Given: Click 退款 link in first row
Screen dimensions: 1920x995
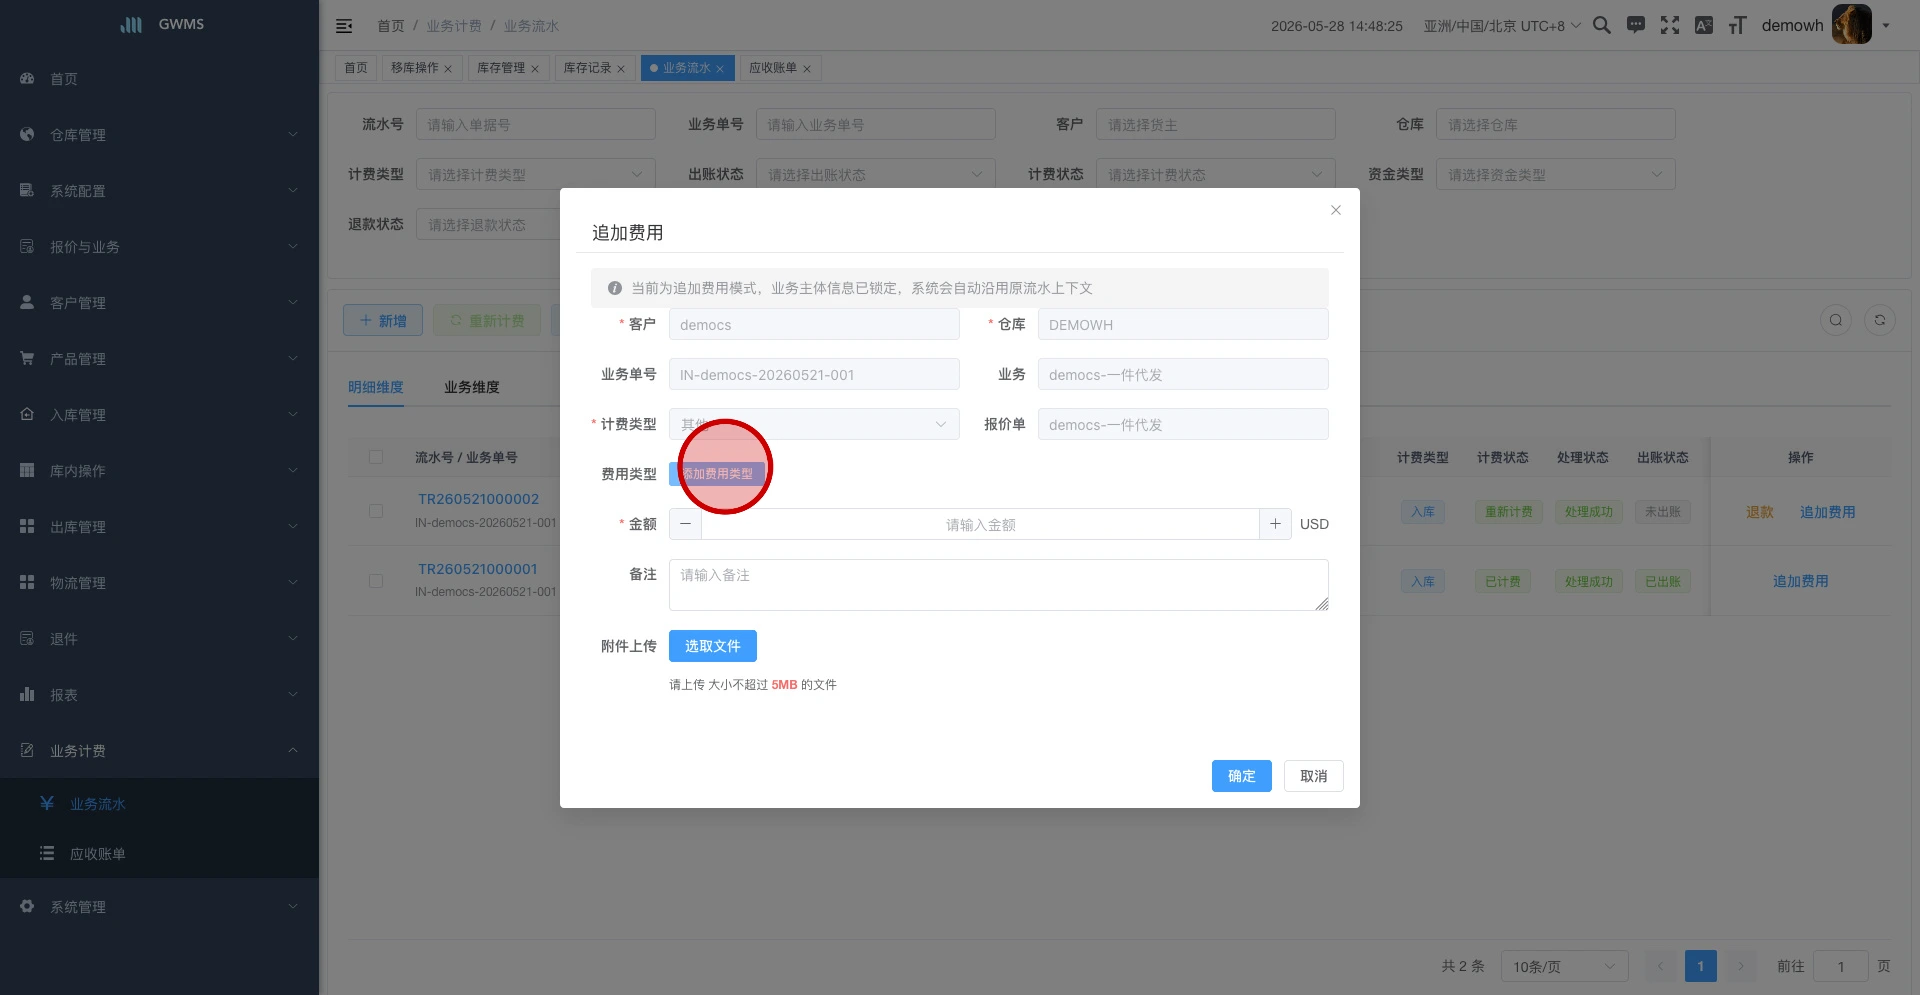Looking at the screenshot, I should click(x=1760, y=512).
